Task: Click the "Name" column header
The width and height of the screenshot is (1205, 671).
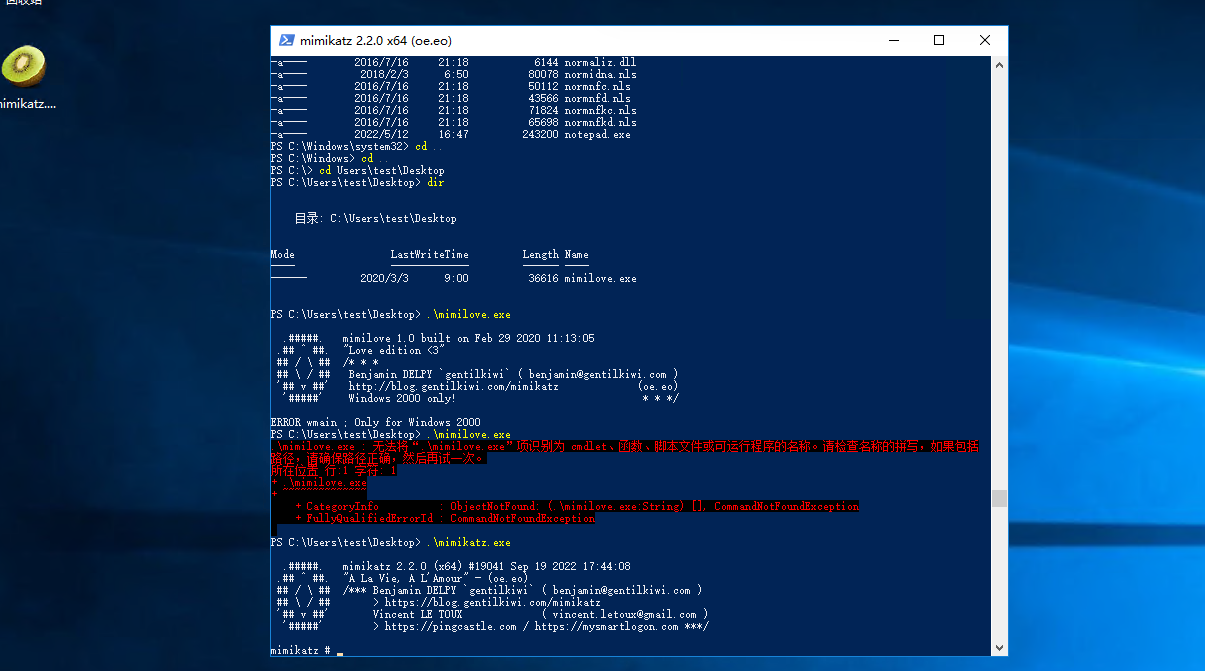Action: pyautogui.click(x=576, y=254)
